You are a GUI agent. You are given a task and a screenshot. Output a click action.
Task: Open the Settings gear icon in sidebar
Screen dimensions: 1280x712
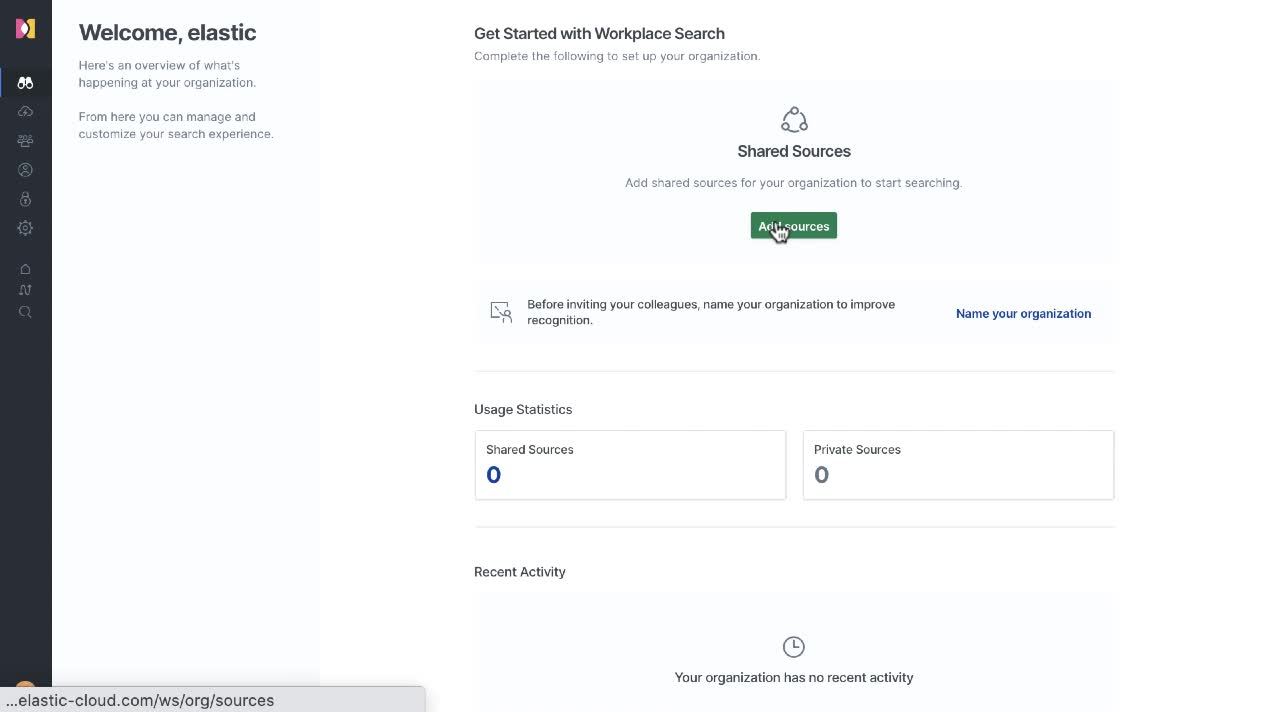point(25,228)
